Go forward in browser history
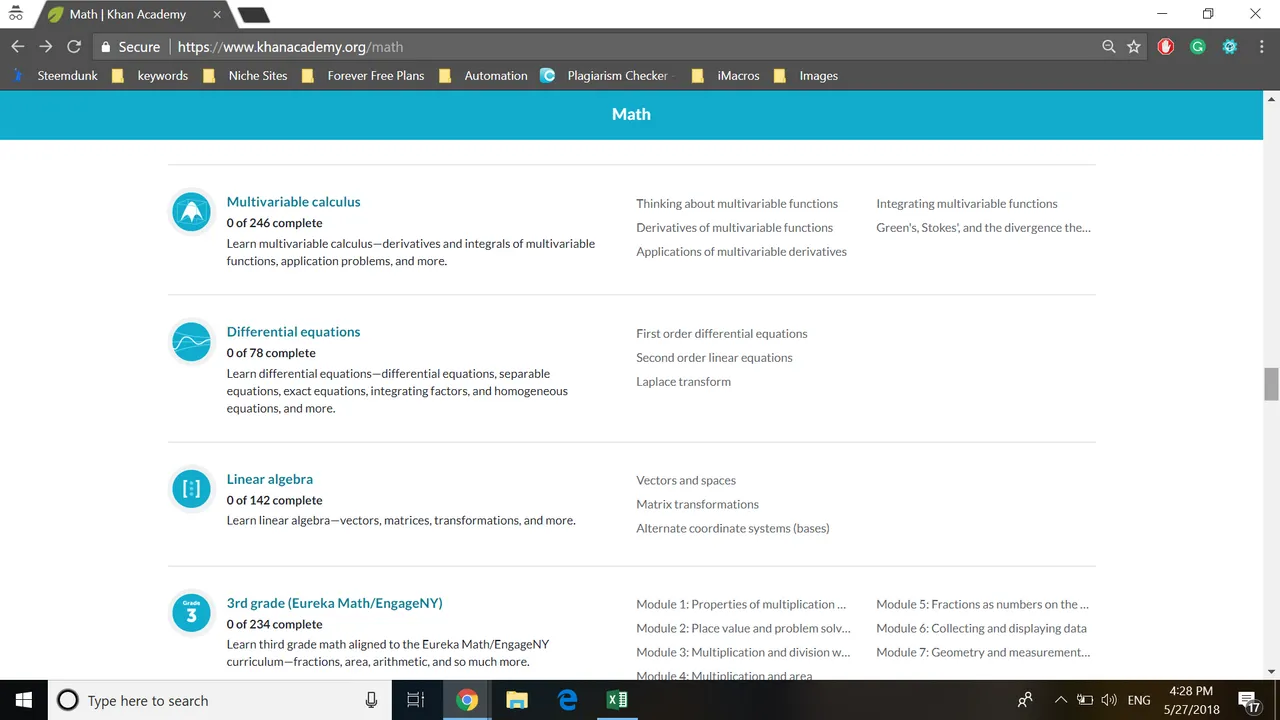1280x720 pixels. pyautogui.click(x=46, y=46)
